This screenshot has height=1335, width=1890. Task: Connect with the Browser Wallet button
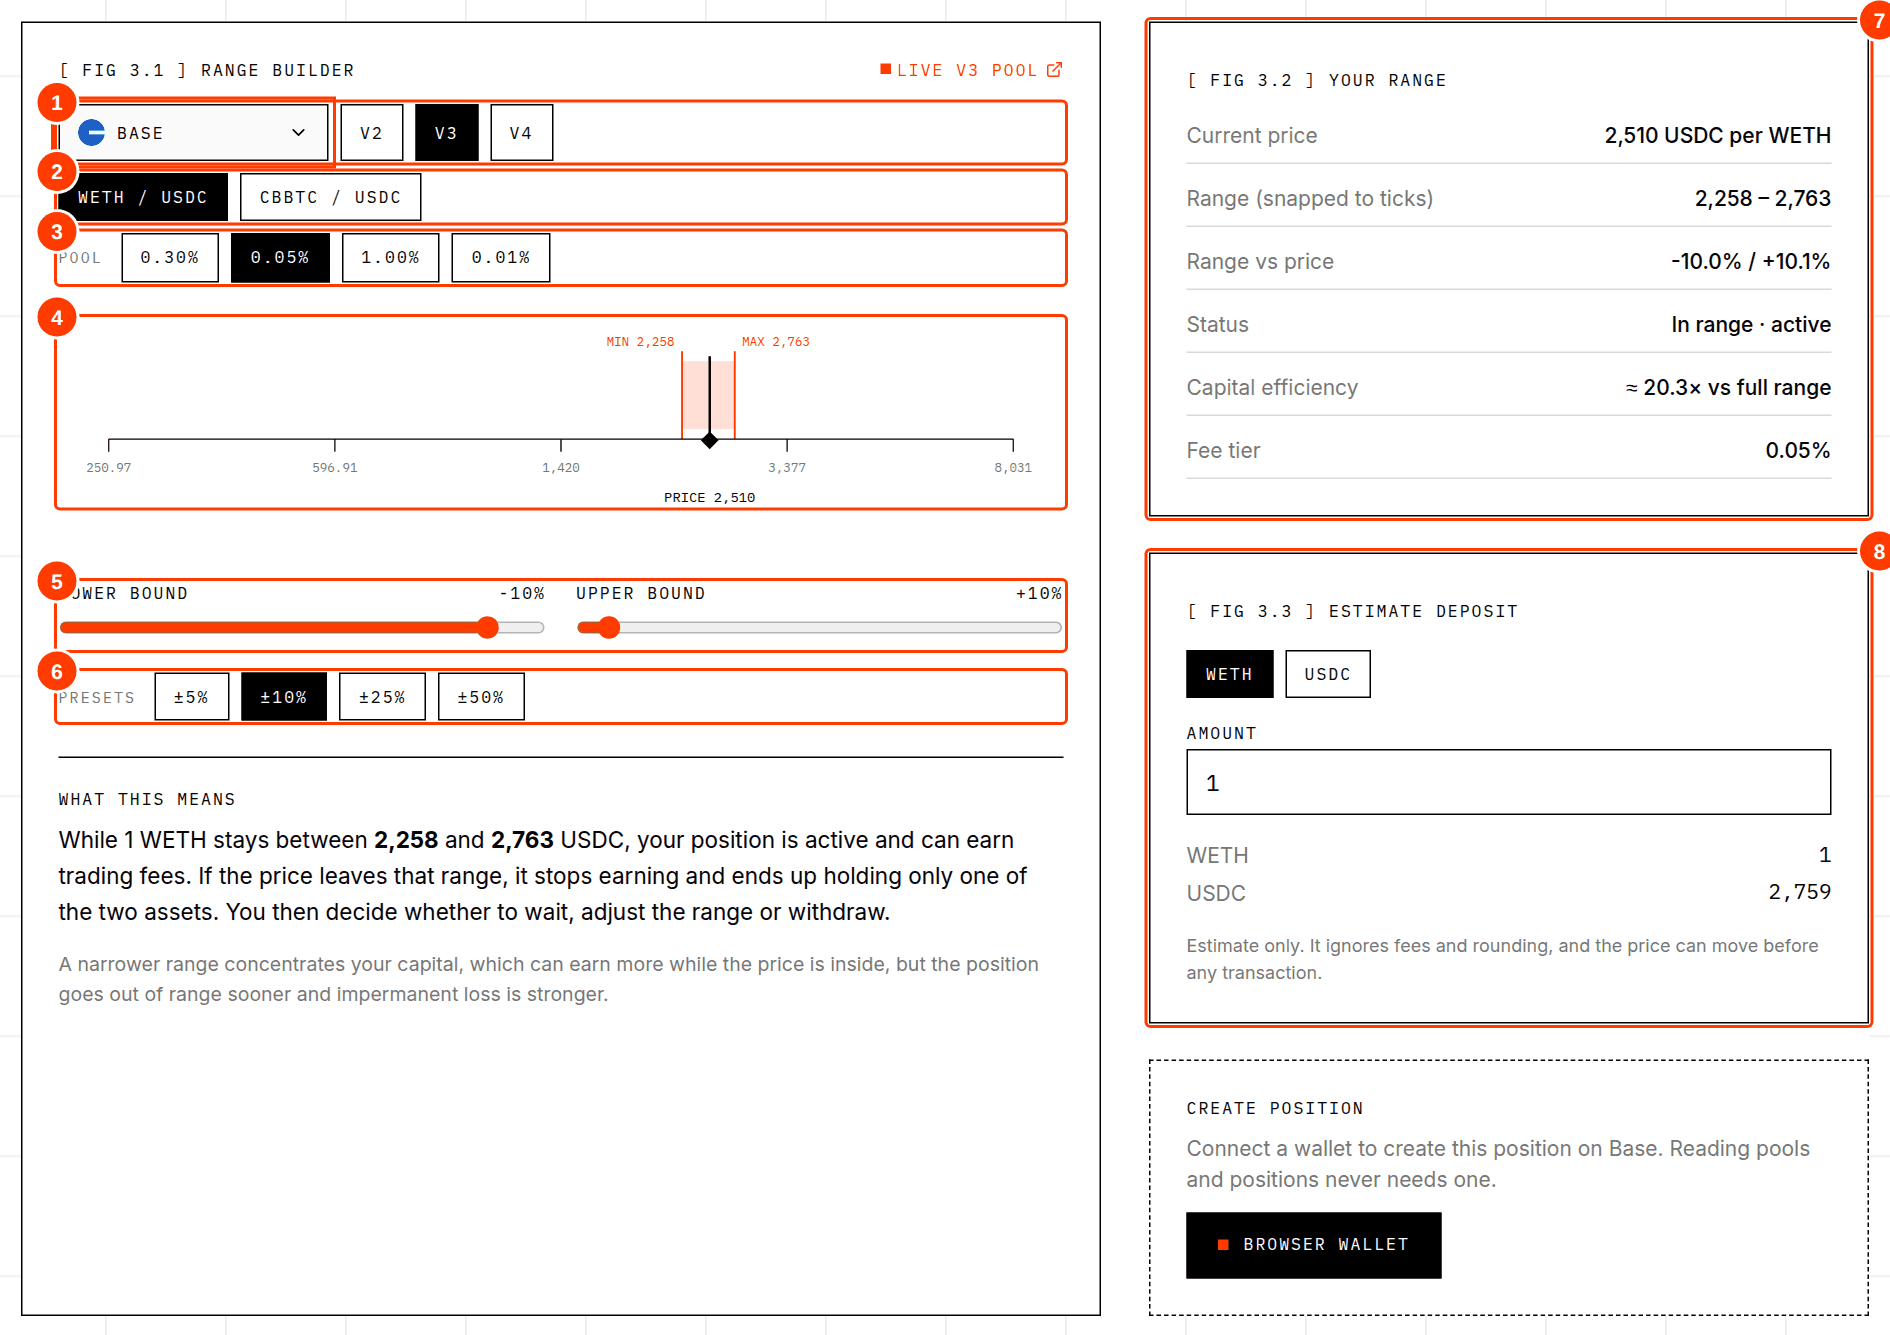[1314, 1245]
